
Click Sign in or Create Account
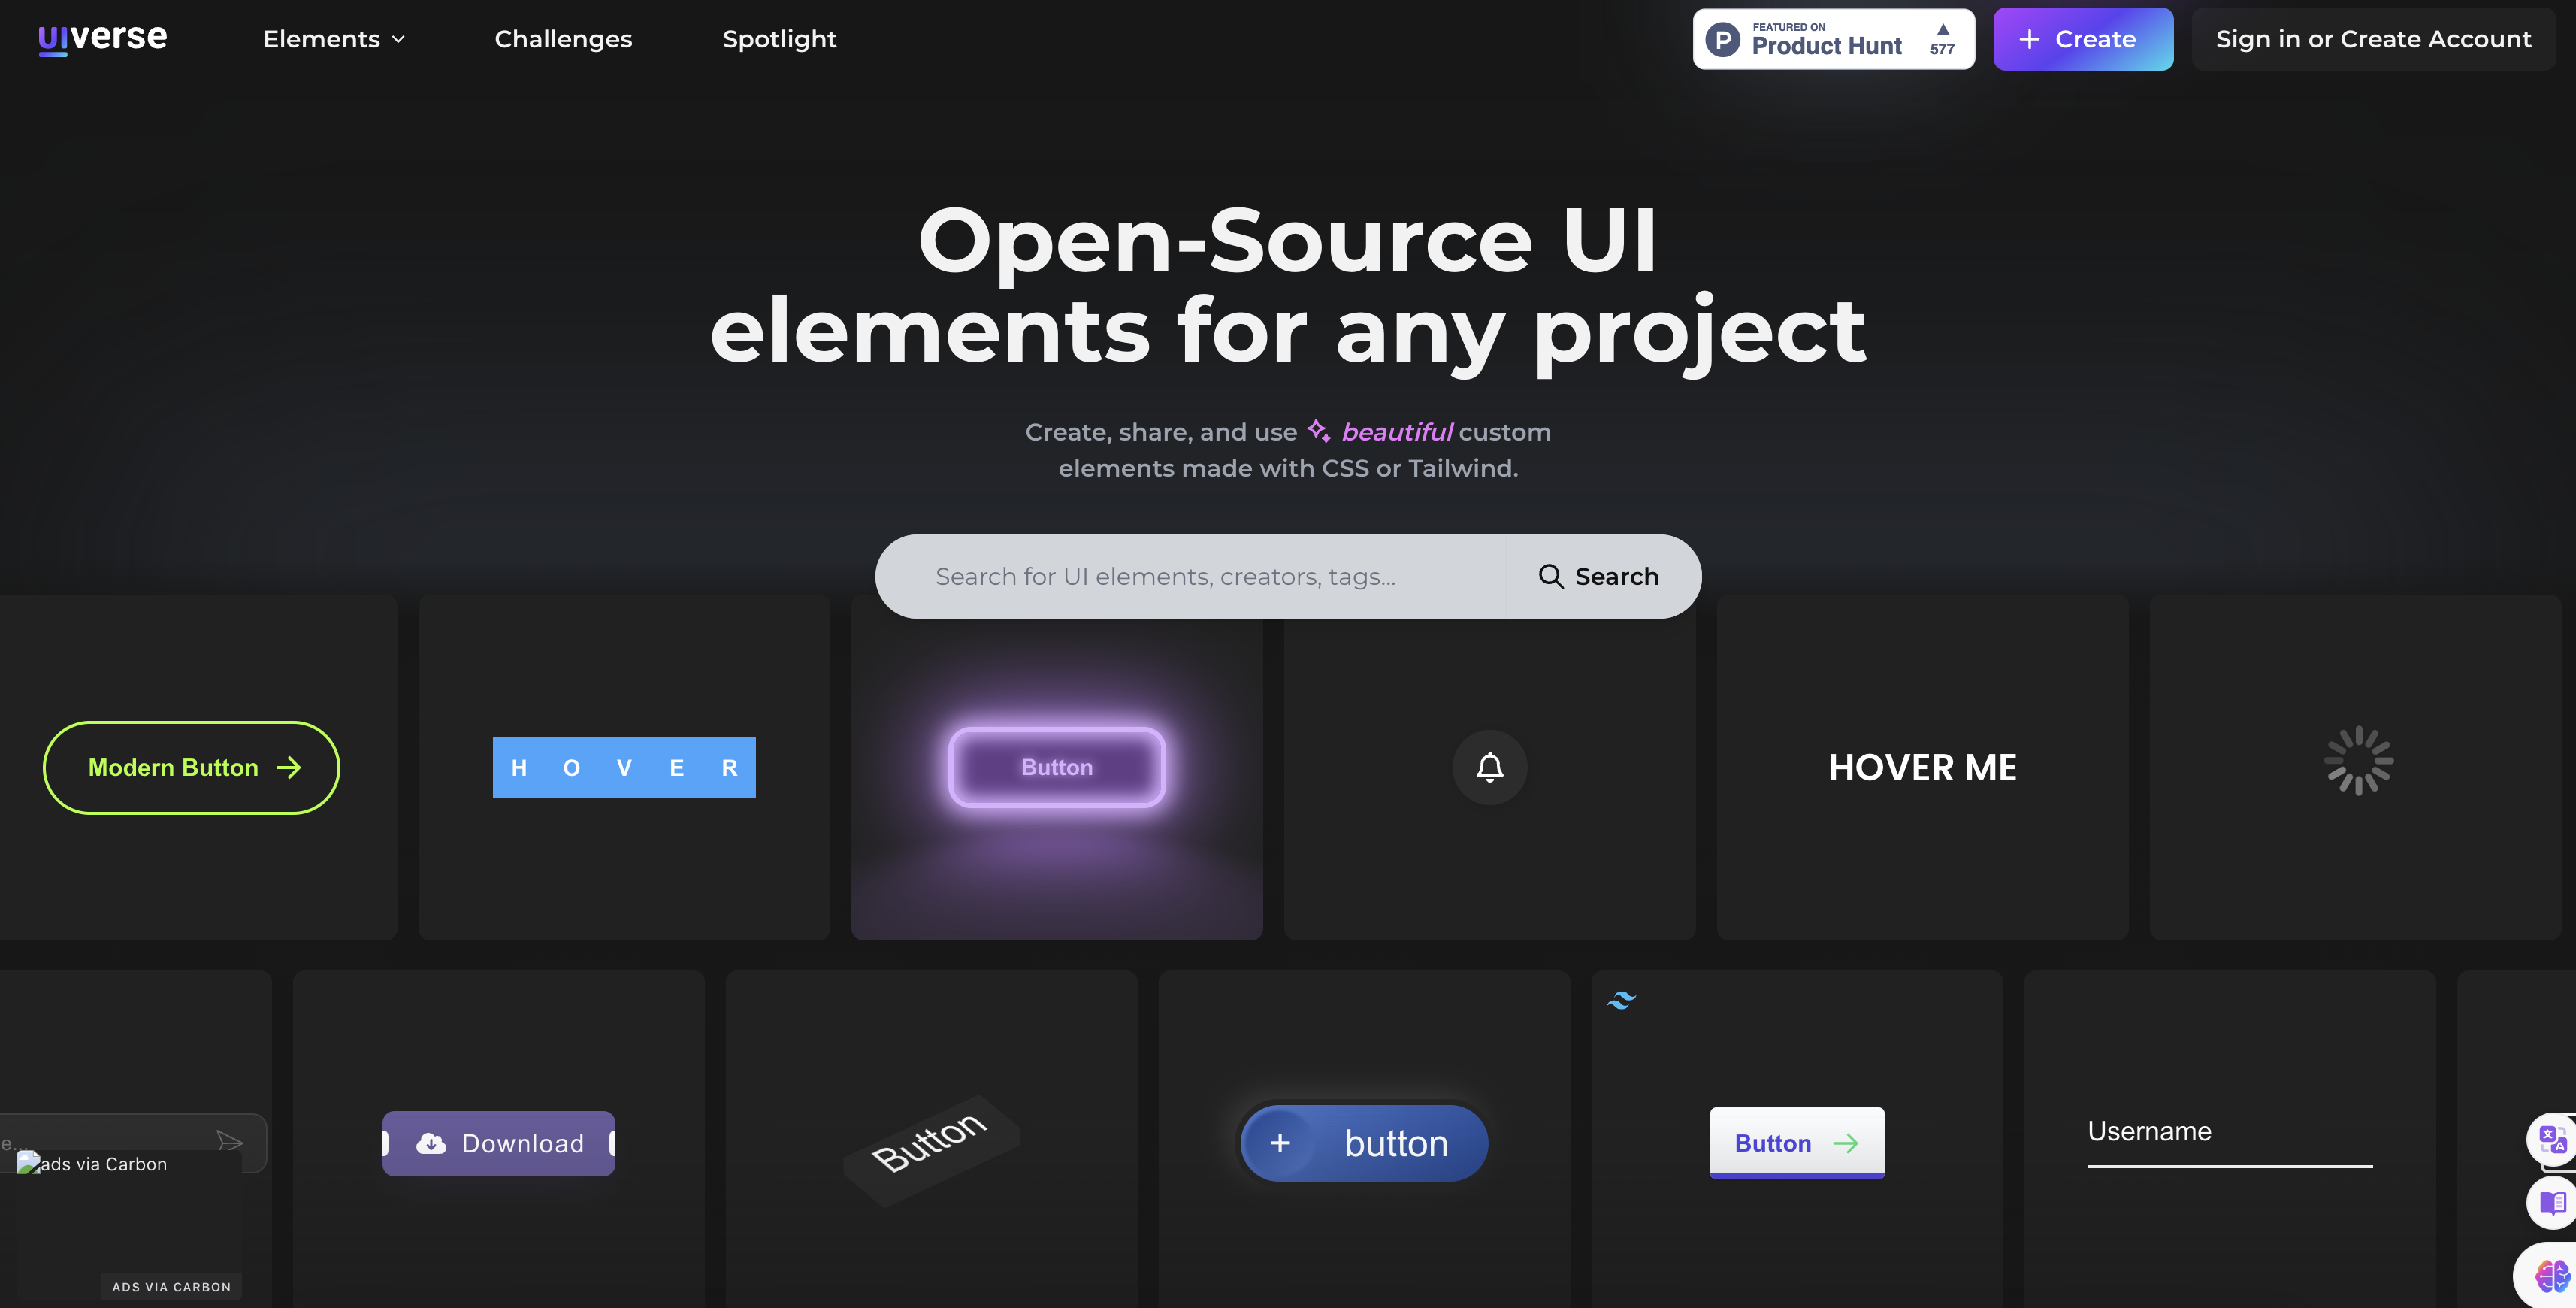tap(2372, 39)
